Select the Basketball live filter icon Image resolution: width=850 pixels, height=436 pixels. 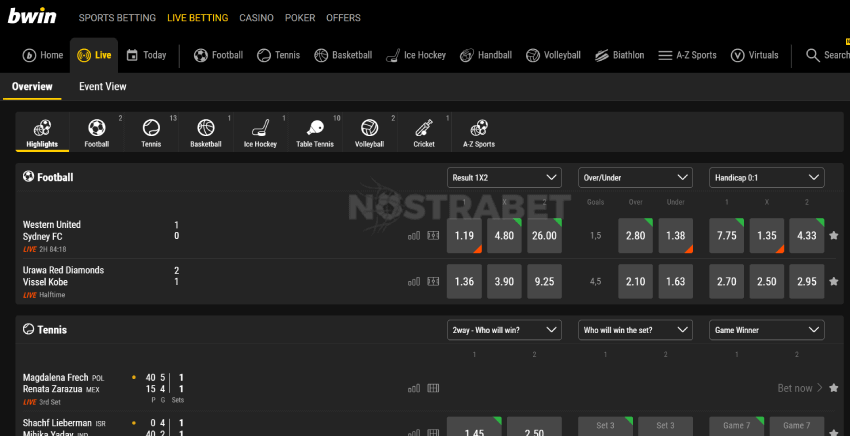pos(206,133)
